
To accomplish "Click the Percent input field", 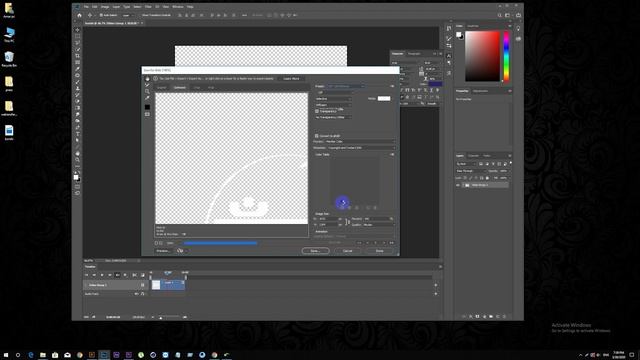I will coord(376,219).
